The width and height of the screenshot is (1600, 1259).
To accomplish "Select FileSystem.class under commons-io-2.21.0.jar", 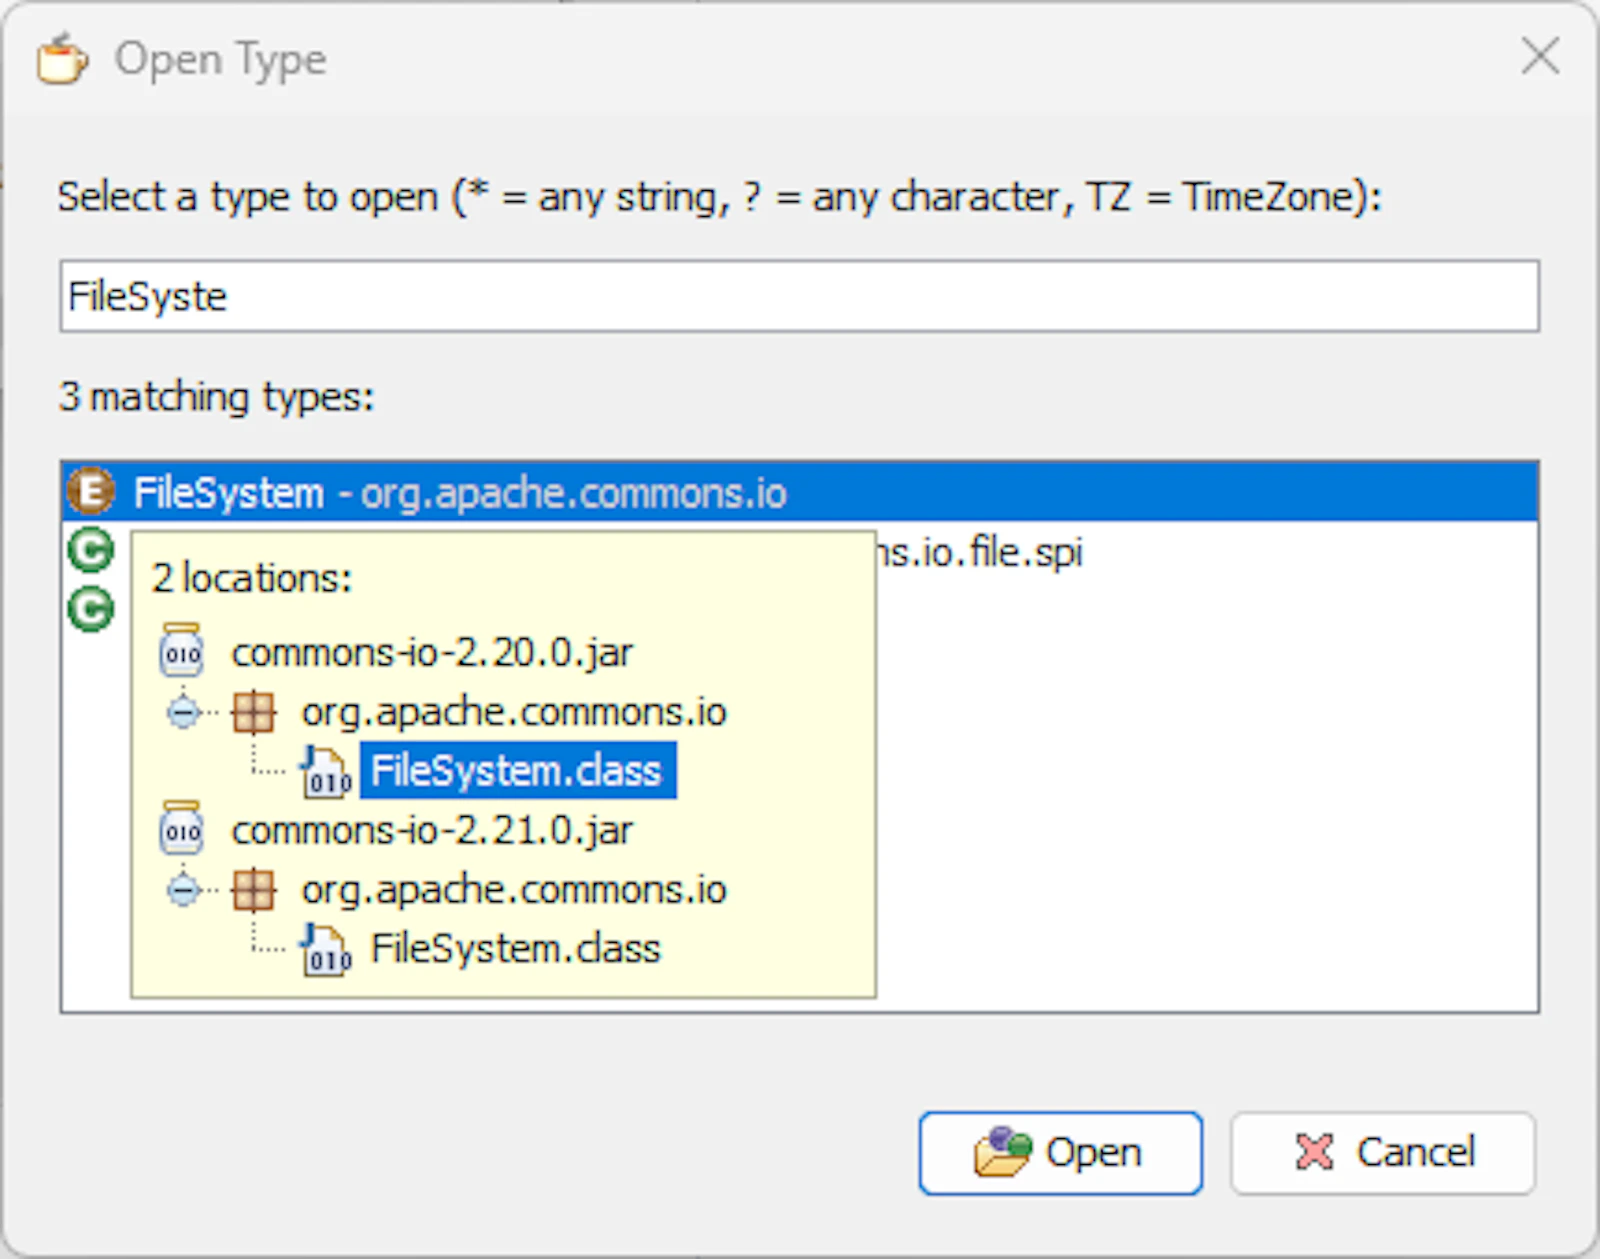I will pyautogui.click(x=516, y=949).
